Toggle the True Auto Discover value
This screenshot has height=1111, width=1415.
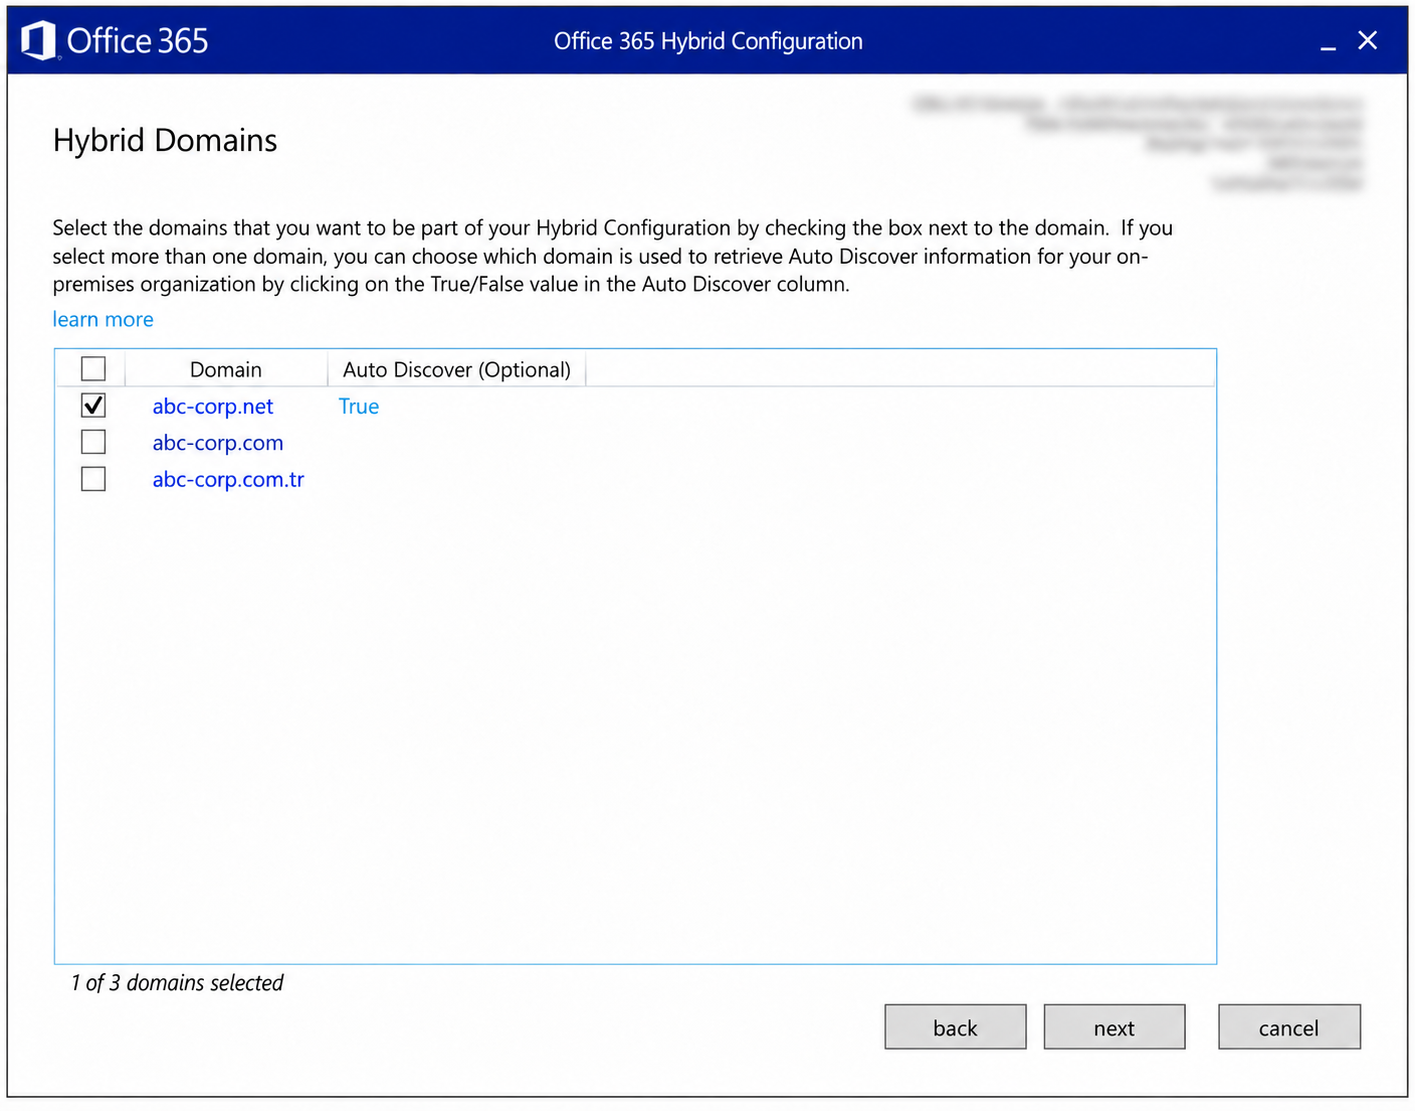[x=359, y=406]
